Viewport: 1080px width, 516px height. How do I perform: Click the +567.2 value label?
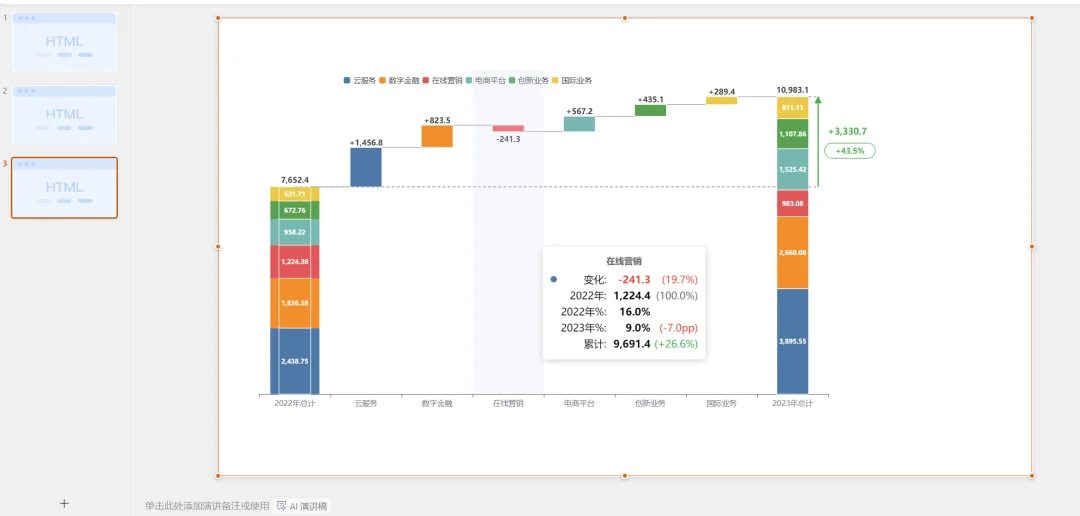tap(579, 111)
